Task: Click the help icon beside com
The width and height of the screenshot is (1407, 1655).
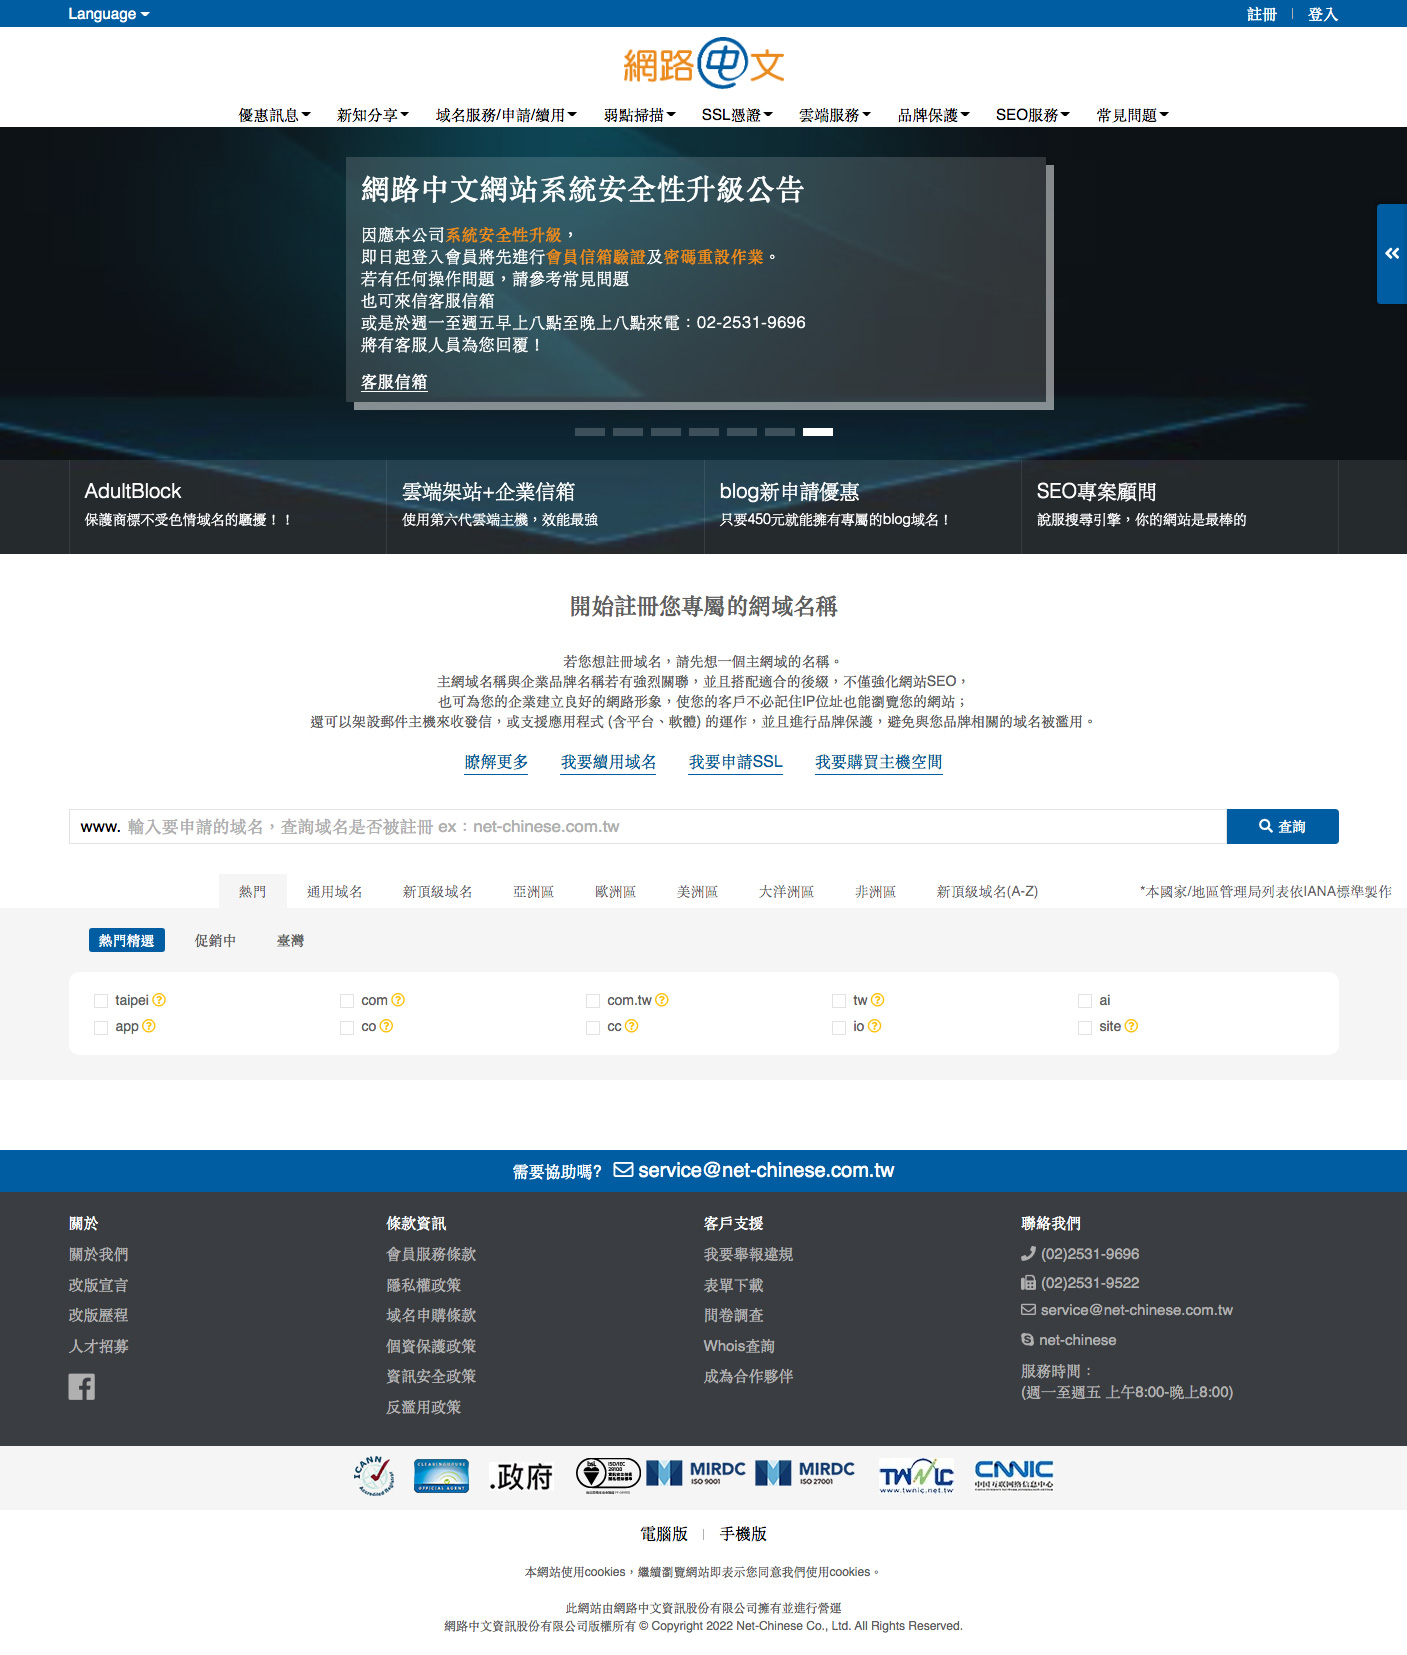Action: coord(398,1000)
